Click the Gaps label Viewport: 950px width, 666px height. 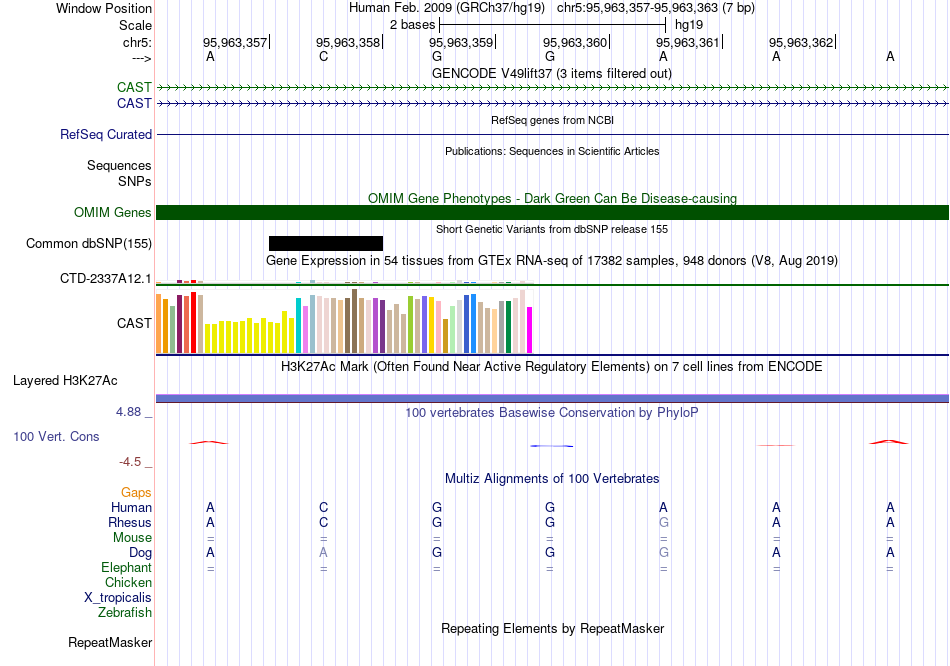pos(136,493)
